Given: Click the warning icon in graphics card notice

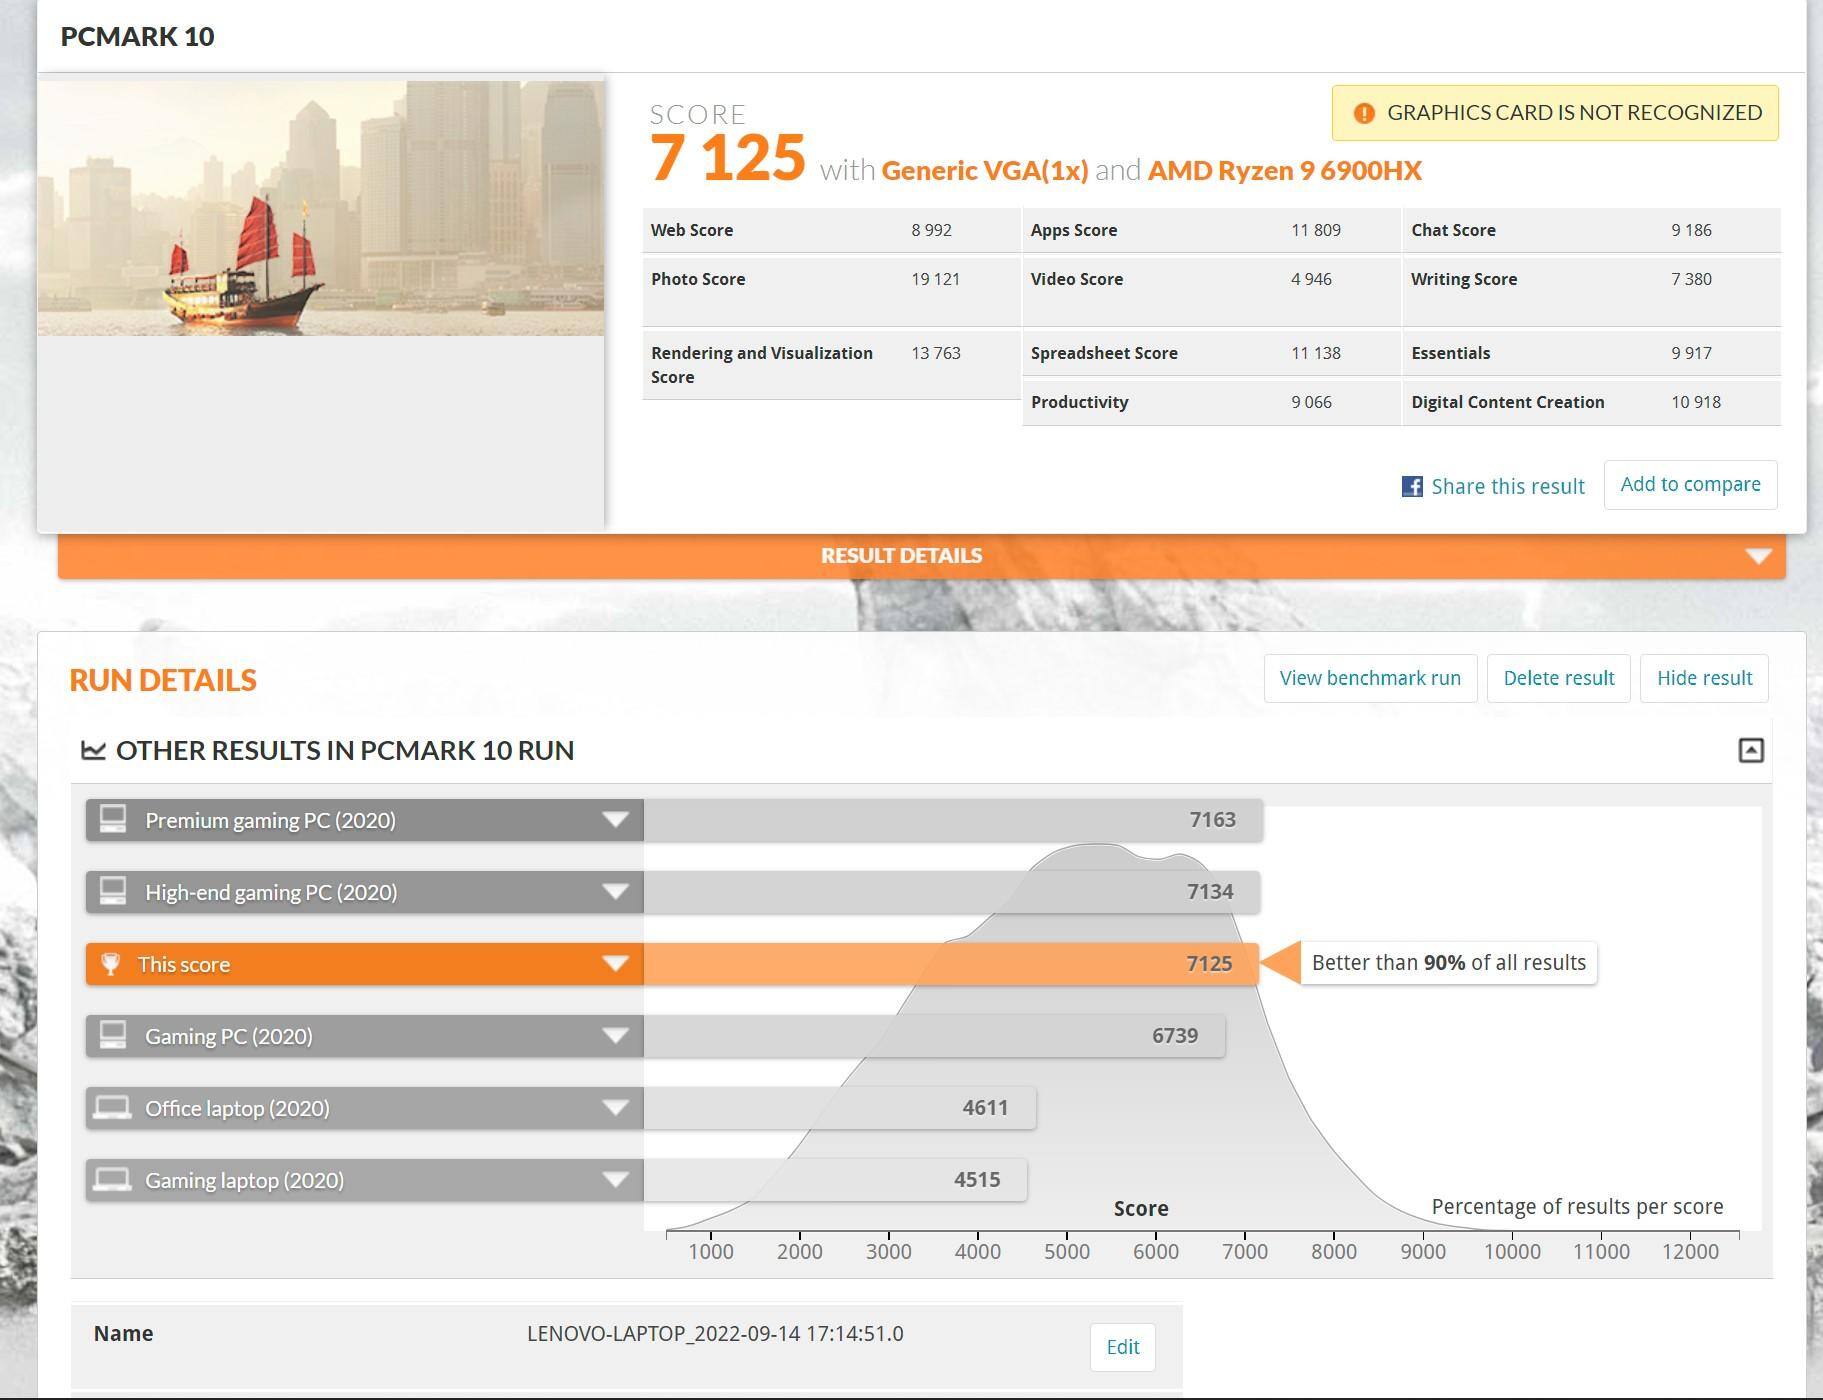Looking at the screenshot, I should pyautogui.click(x=1363, y=113).
